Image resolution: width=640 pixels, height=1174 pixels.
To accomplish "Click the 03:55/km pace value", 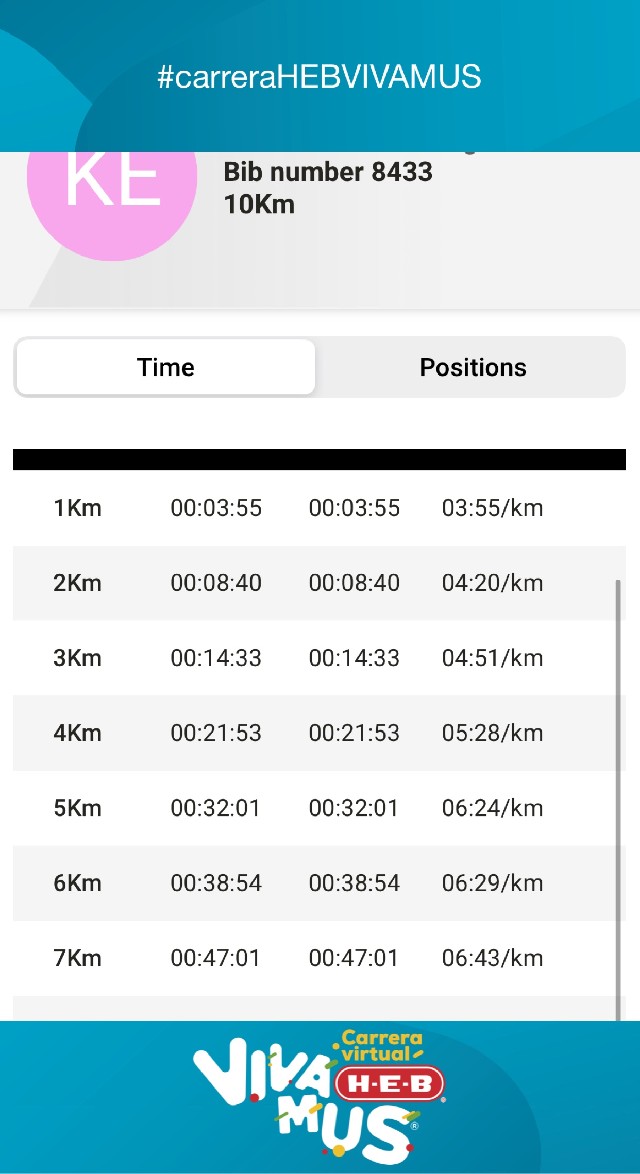I will (x=492, y=508).
